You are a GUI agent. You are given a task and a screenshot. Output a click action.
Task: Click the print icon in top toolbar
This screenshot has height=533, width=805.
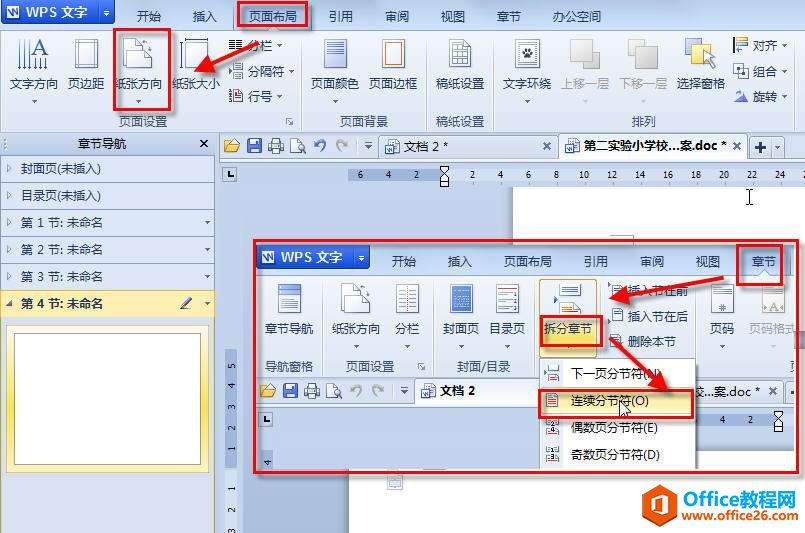(276, 146)
